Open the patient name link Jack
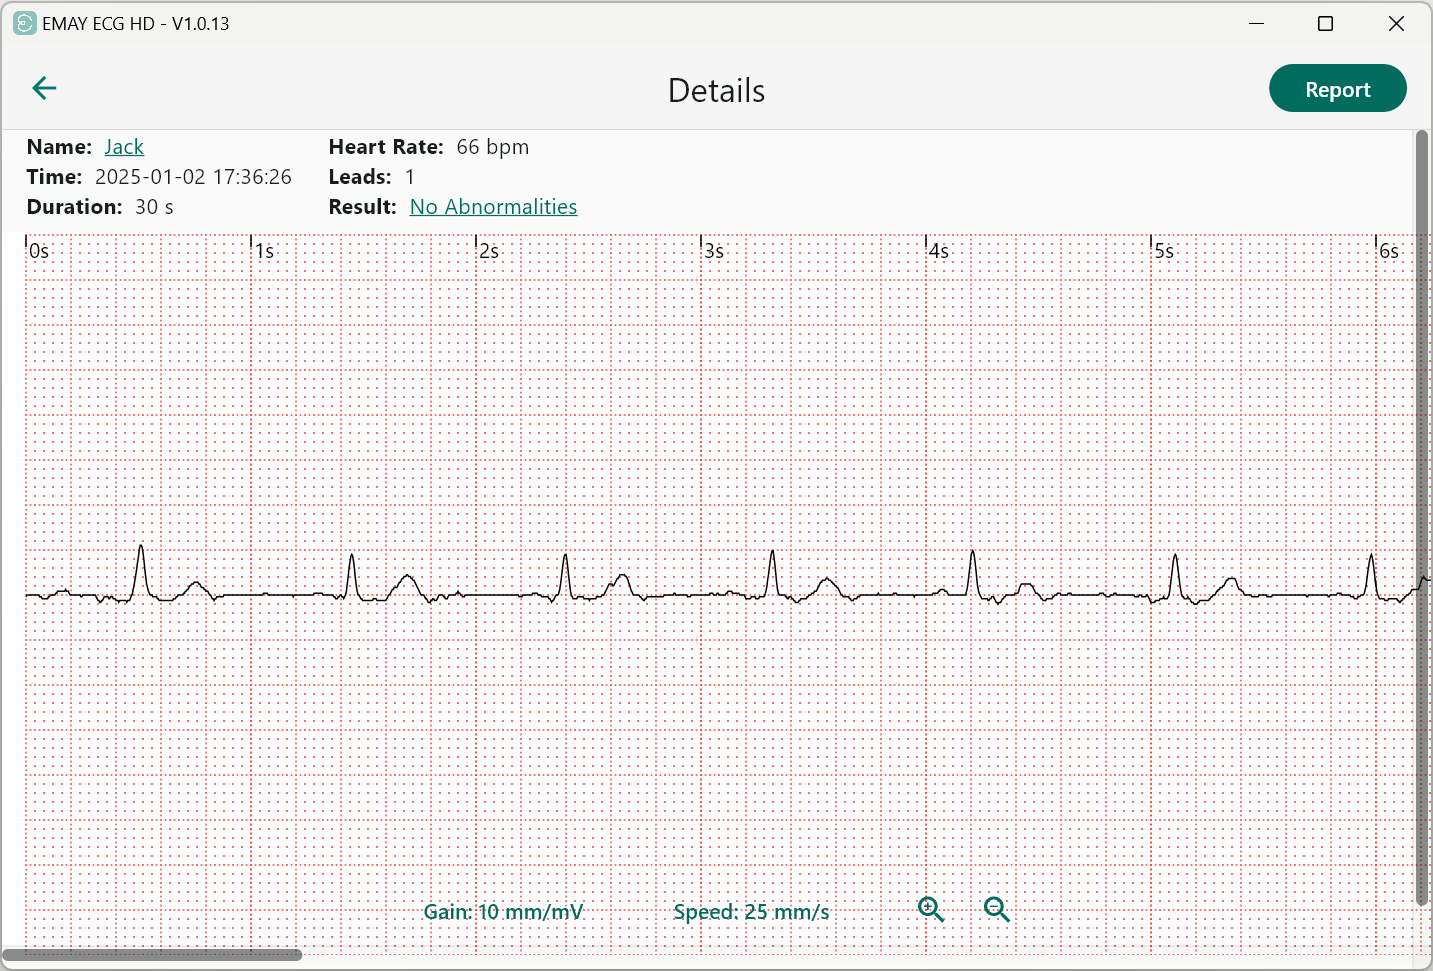Viewport: 1433px width, 971px height. click(124, 146)
